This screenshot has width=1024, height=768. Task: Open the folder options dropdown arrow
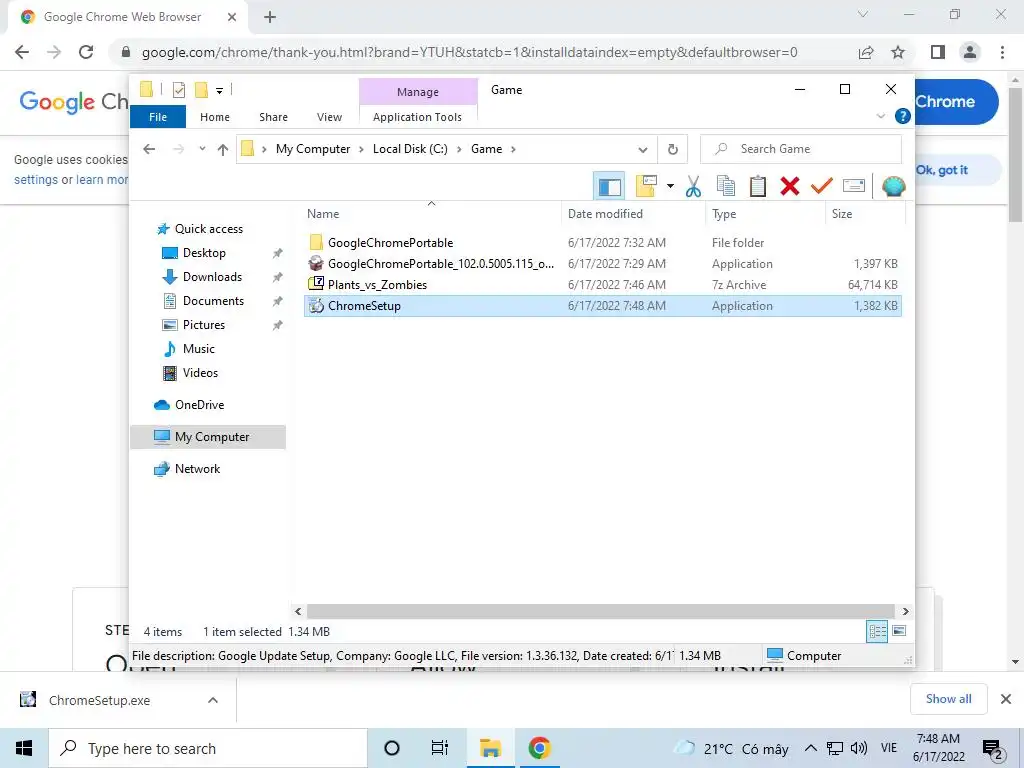point(670,186)
